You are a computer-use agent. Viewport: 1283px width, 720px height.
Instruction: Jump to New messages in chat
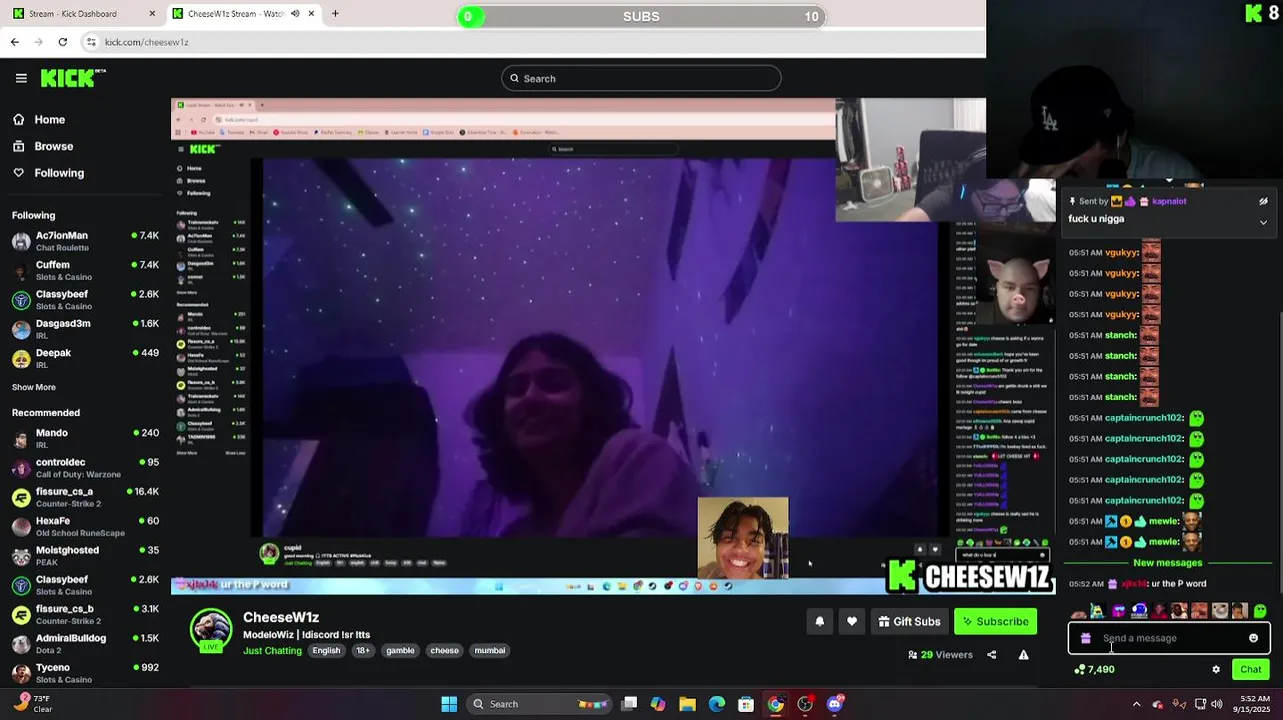coord(1167,562)
